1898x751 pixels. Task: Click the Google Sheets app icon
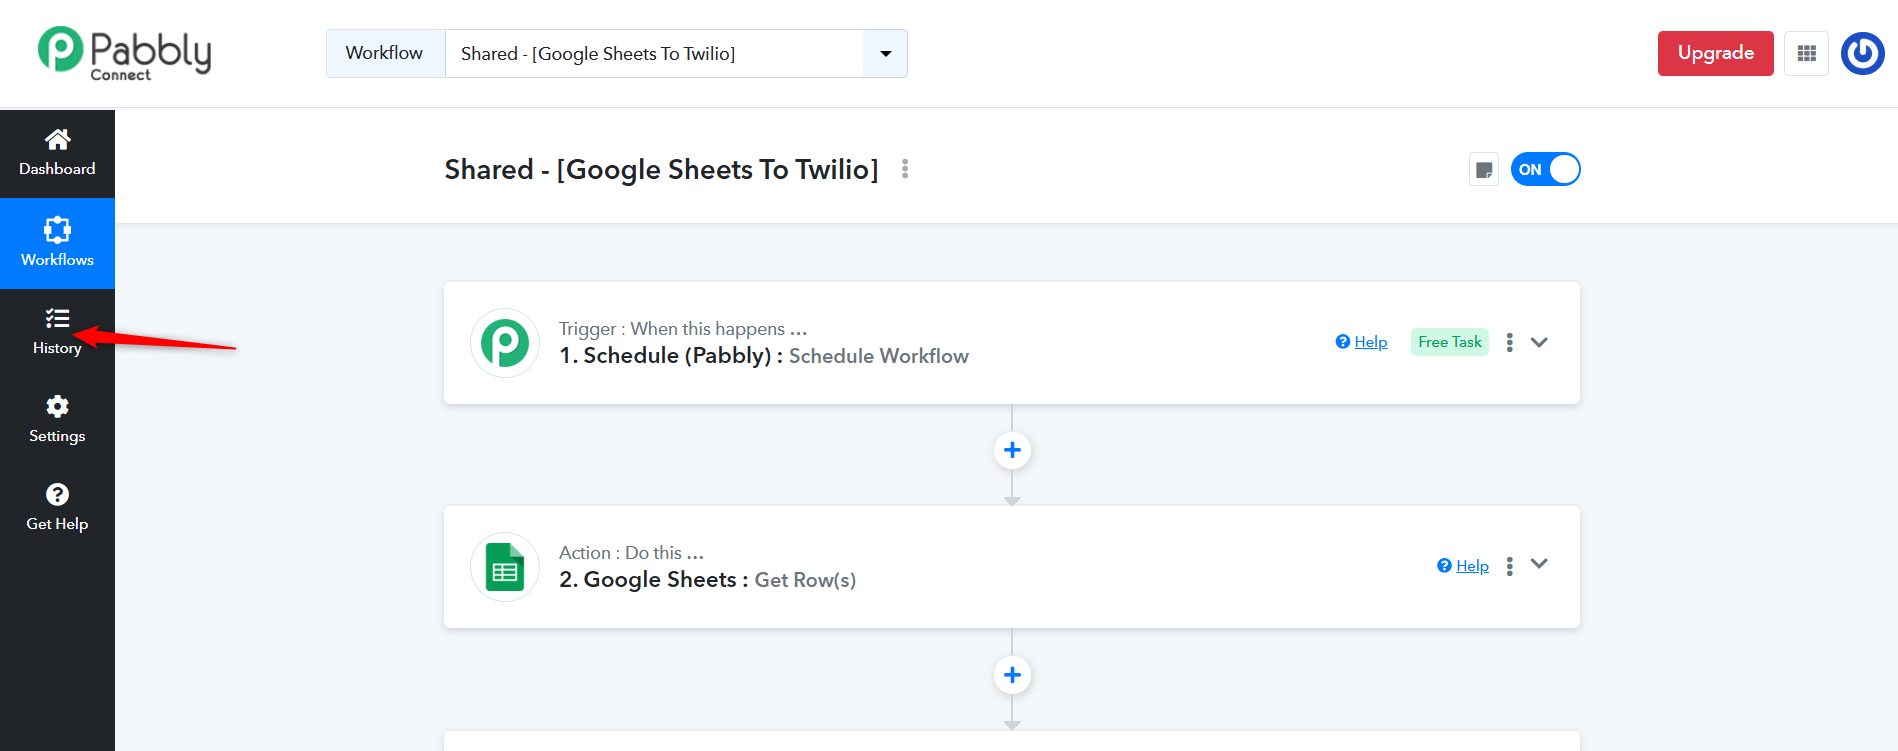[x=505, y=567]
